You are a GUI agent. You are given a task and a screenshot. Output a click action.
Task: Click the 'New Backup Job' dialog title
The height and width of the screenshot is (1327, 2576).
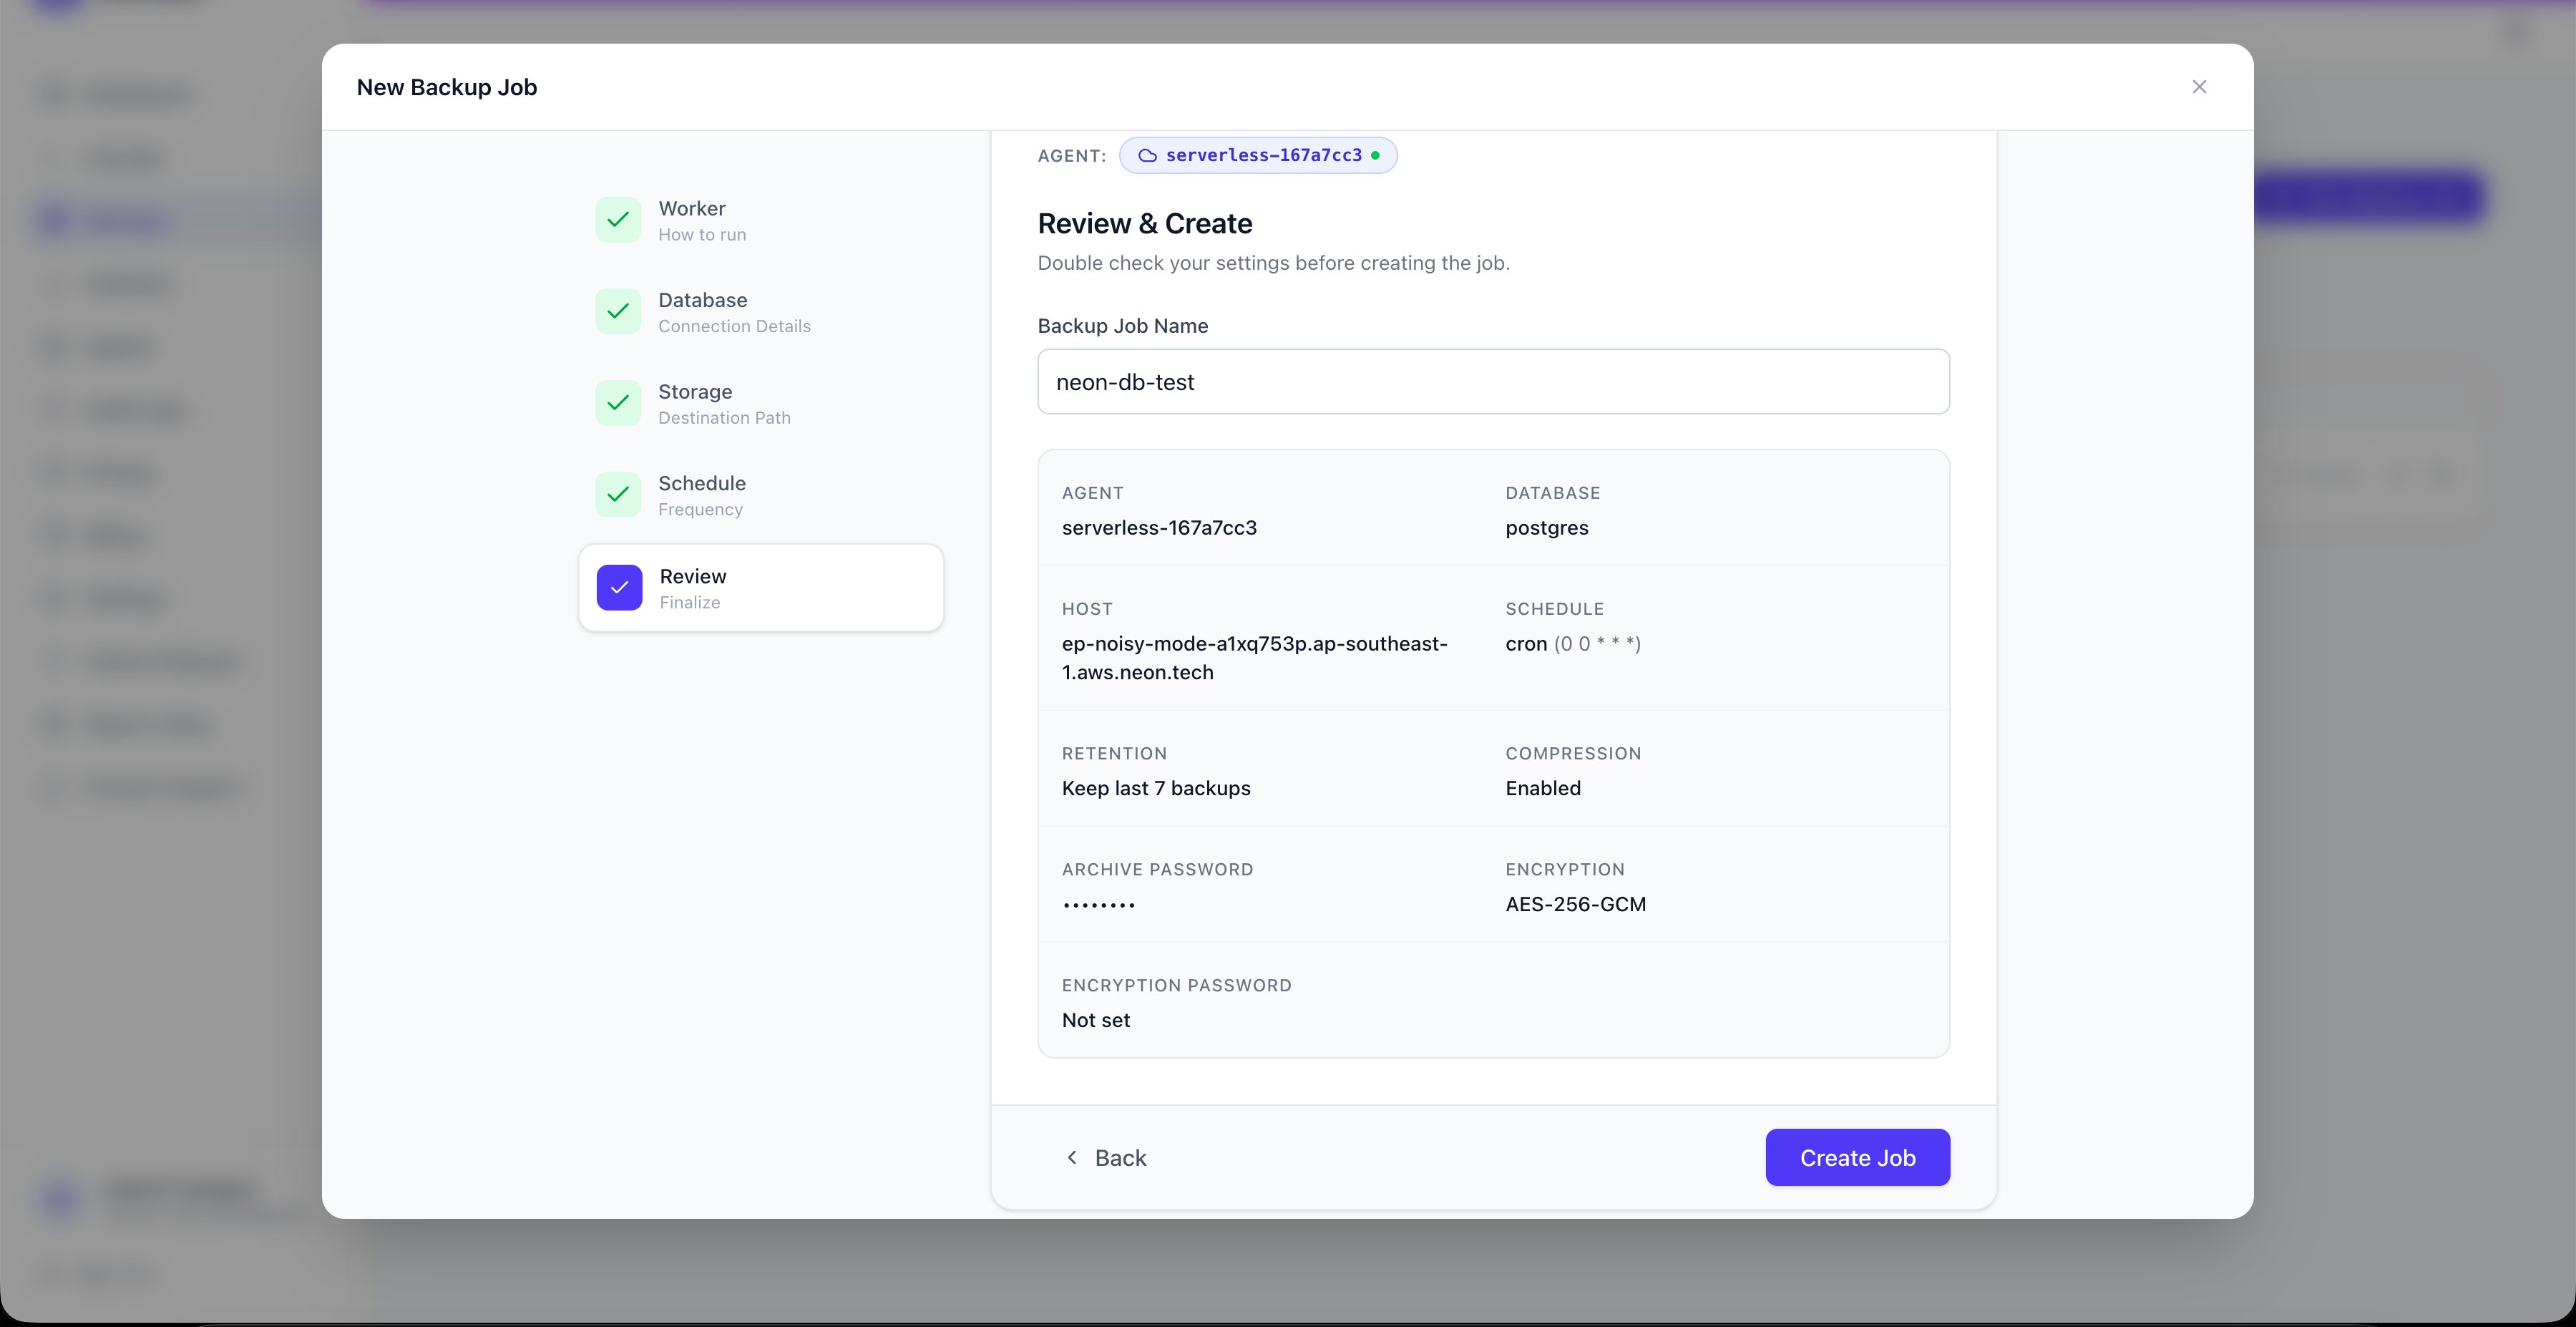click(x=447, y=87)
